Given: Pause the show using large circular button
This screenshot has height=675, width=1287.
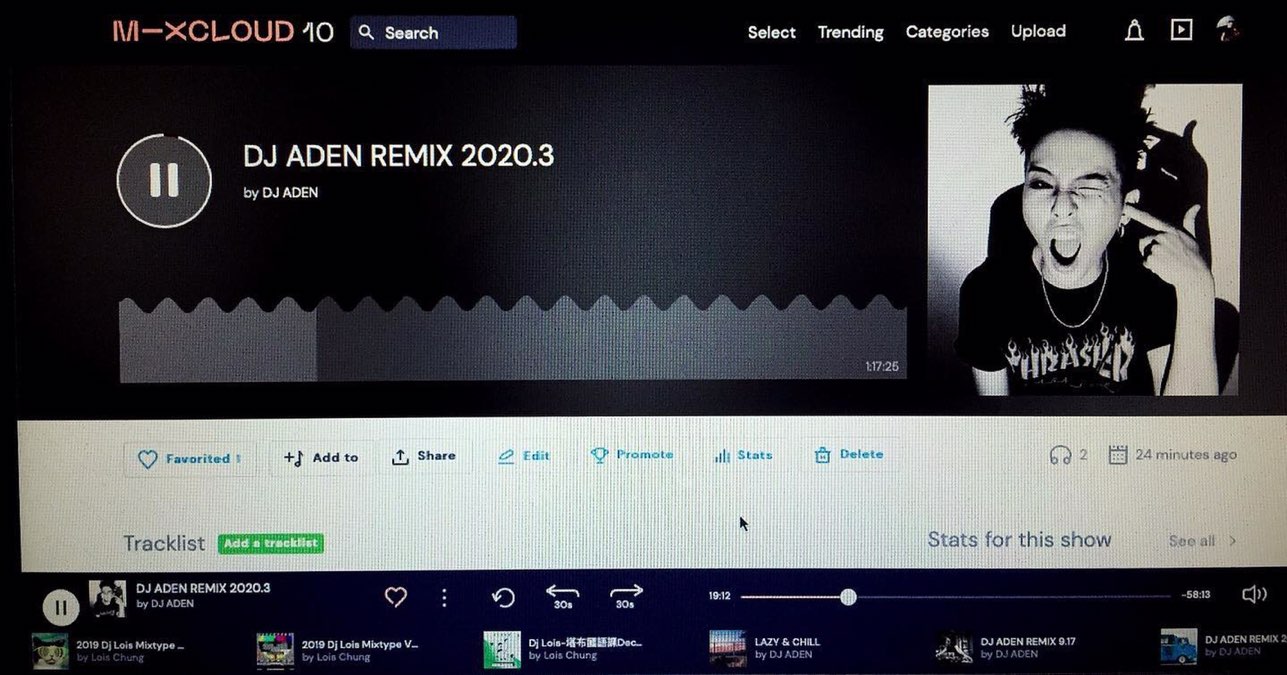Looking at the screenshot, I should point(164,181).
